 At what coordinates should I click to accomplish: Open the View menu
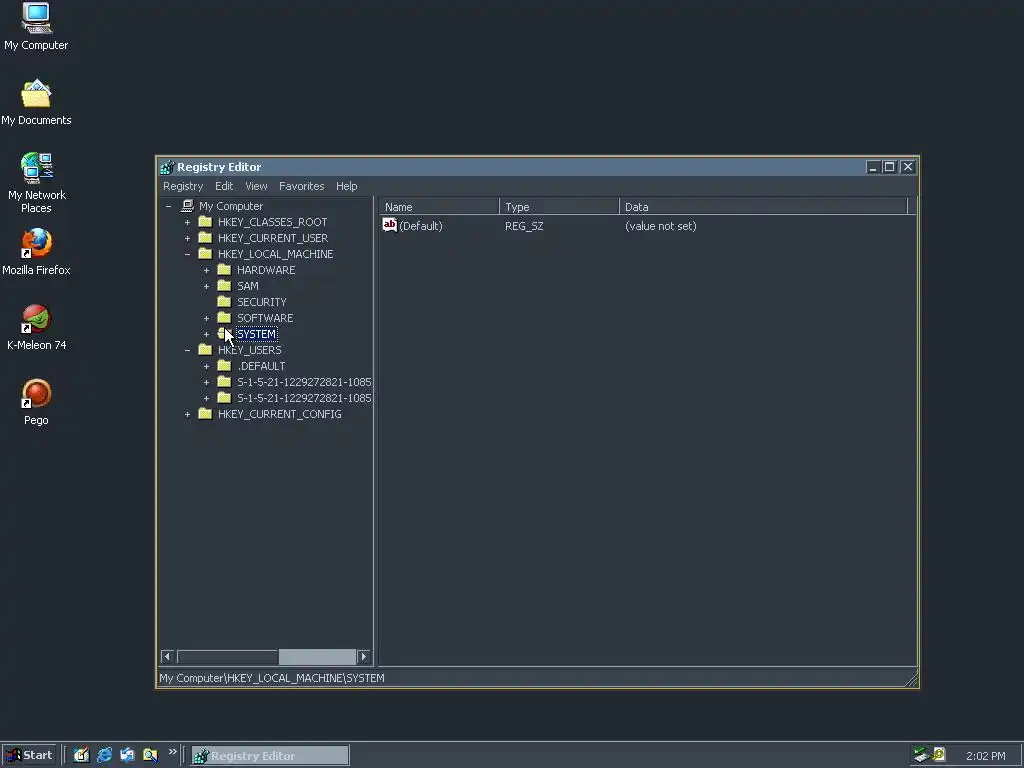coord(256,186)
